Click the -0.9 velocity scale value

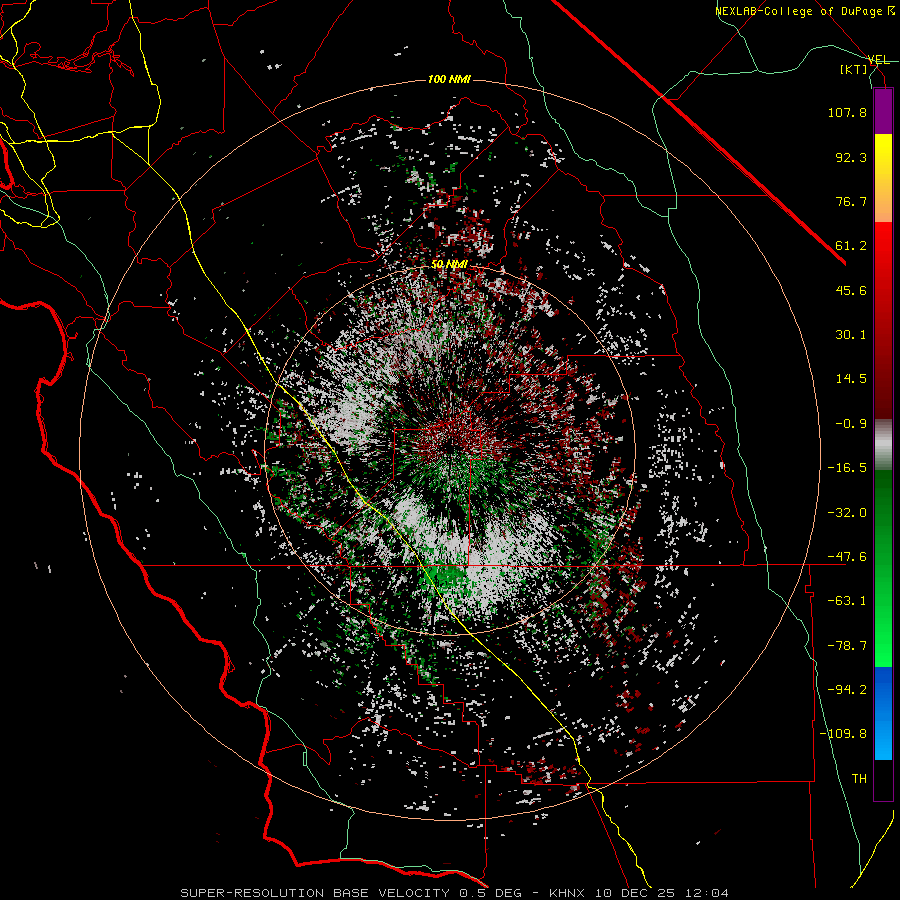pos(851,424)
